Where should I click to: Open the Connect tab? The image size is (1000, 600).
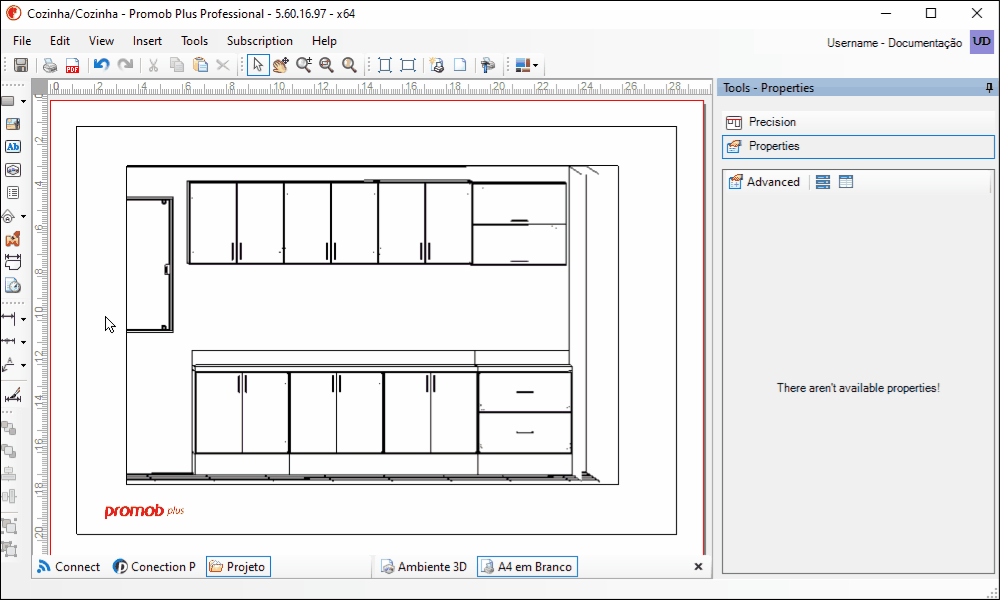coord(68,567)
